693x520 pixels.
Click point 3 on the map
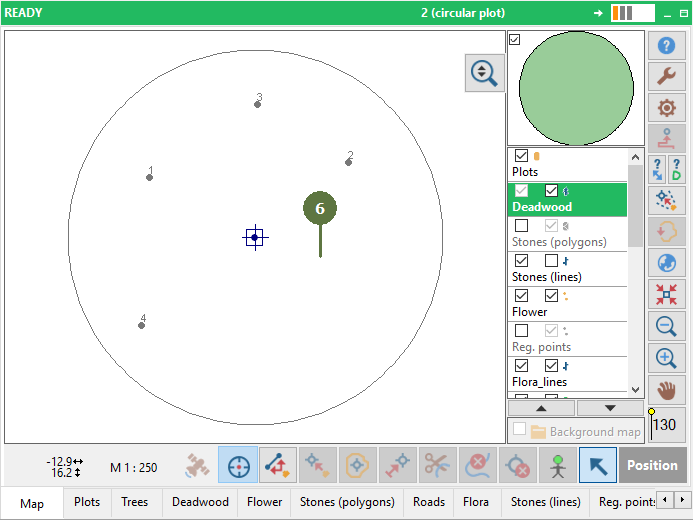257,104
